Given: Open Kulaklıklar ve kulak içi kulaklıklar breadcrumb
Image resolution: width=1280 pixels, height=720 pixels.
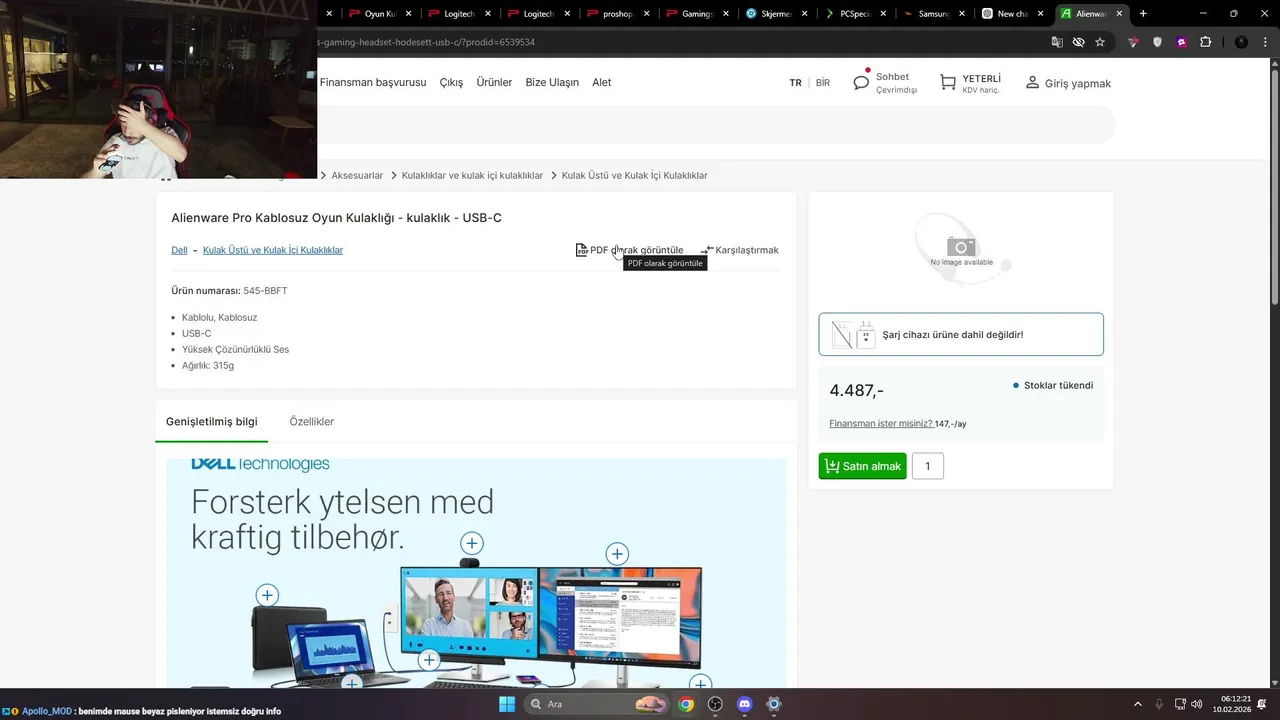Looking at the screenshot, I should (x=472, y=175).
